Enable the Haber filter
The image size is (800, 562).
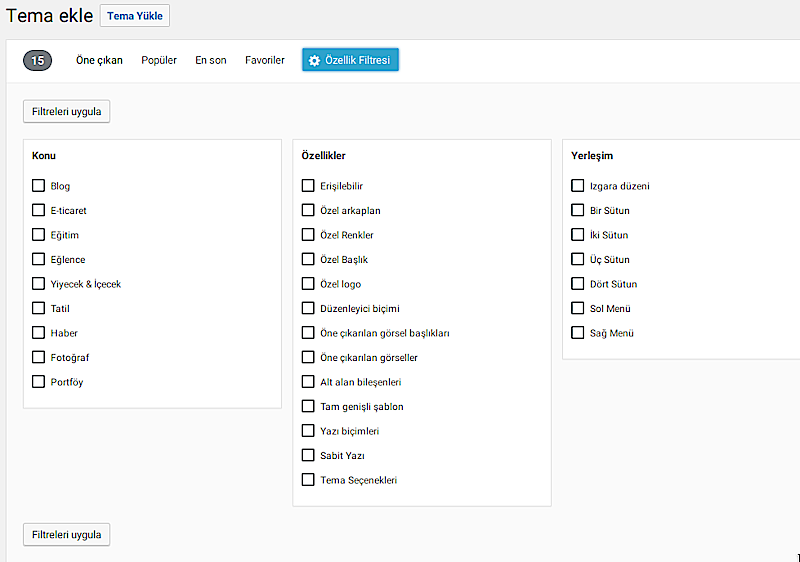pos(38,332)
